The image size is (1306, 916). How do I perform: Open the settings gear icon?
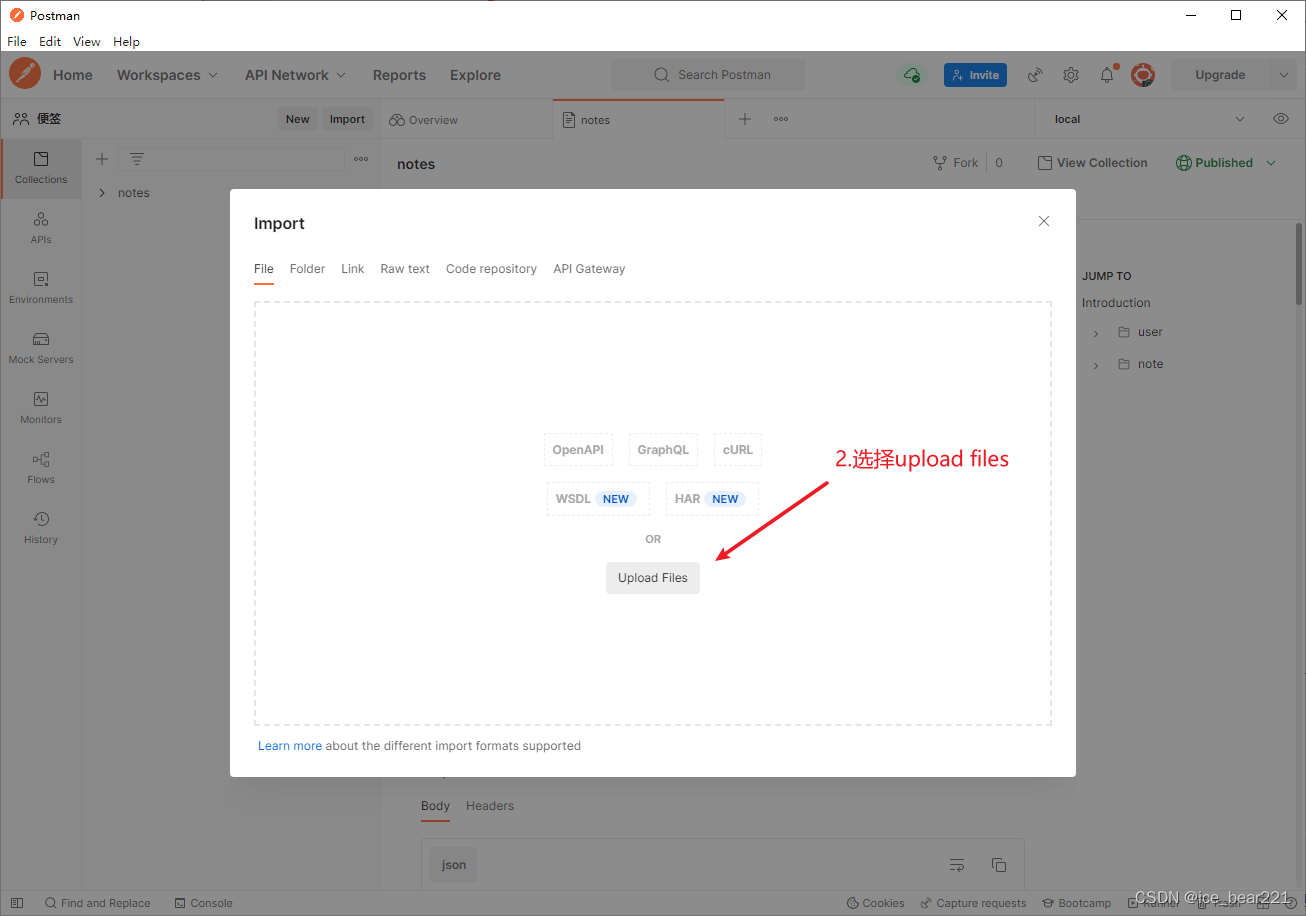tap(1071, 75)
